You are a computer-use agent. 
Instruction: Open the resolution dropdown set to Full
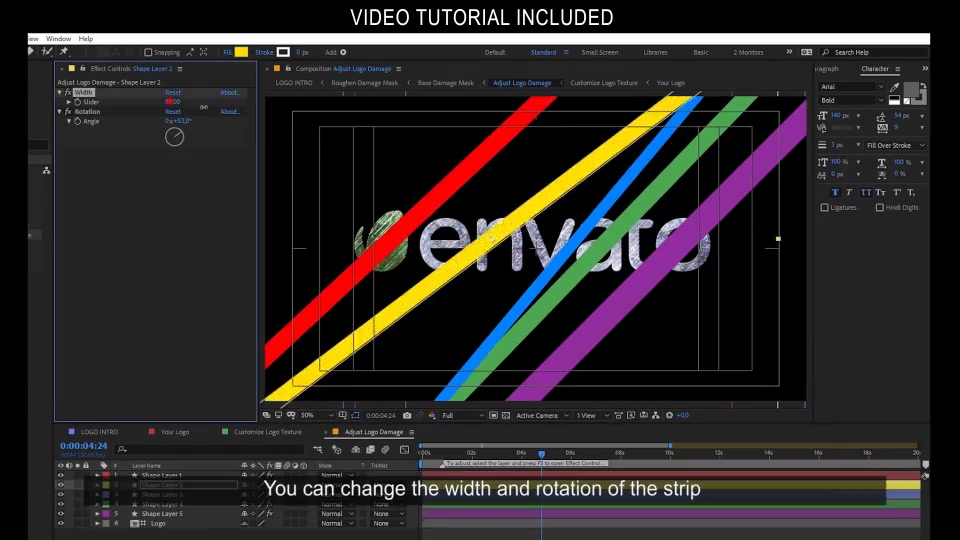point(462,415)
